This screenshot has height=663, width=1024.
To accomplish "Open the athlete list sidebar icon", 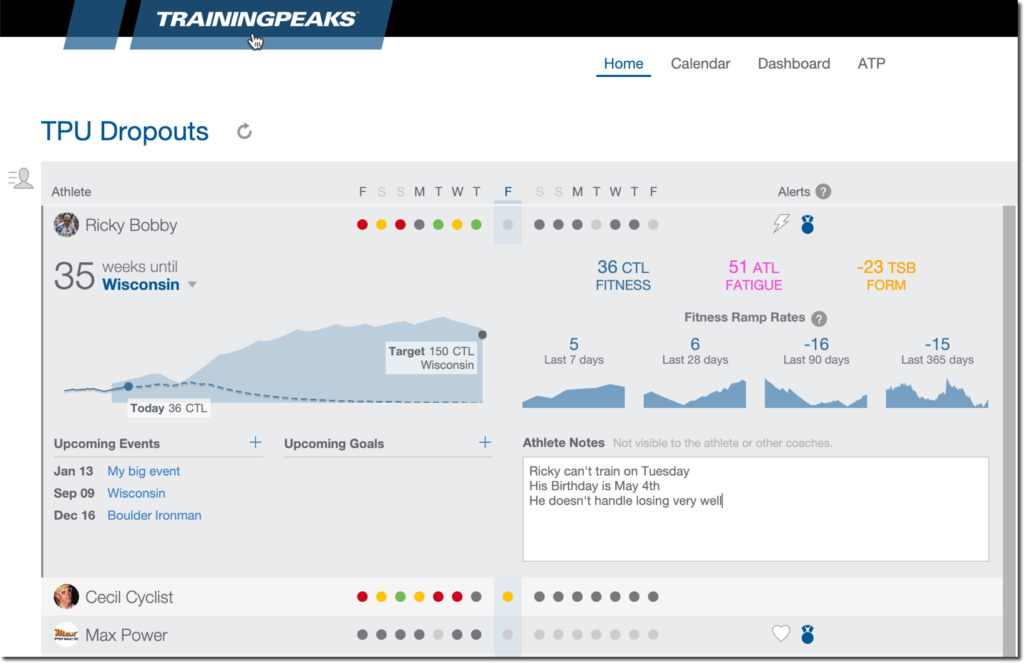I will [21, 178].
